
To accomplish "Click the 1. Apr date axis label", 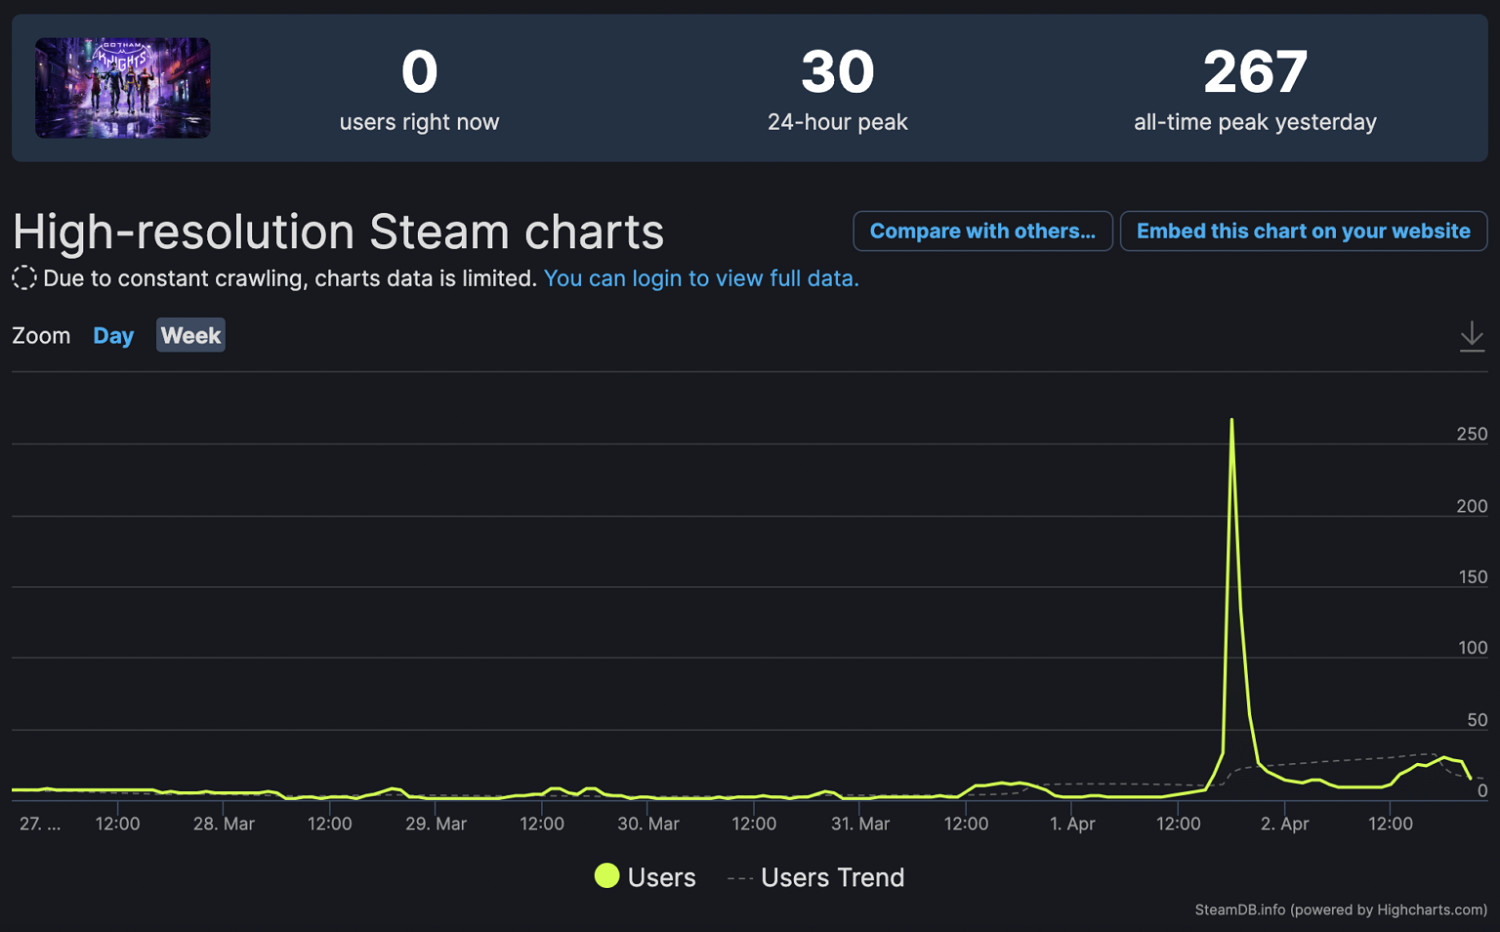I will (1072, 824).
